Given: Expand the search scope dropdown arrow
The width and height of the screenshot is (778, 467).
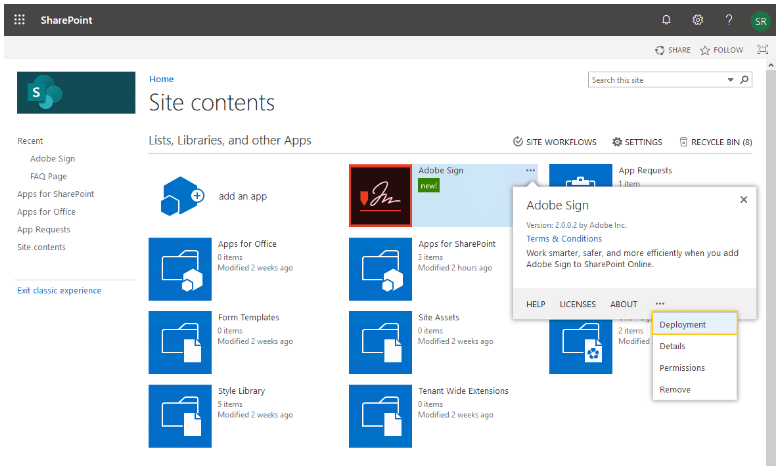Looking at the screenshot, I should 730,80.
